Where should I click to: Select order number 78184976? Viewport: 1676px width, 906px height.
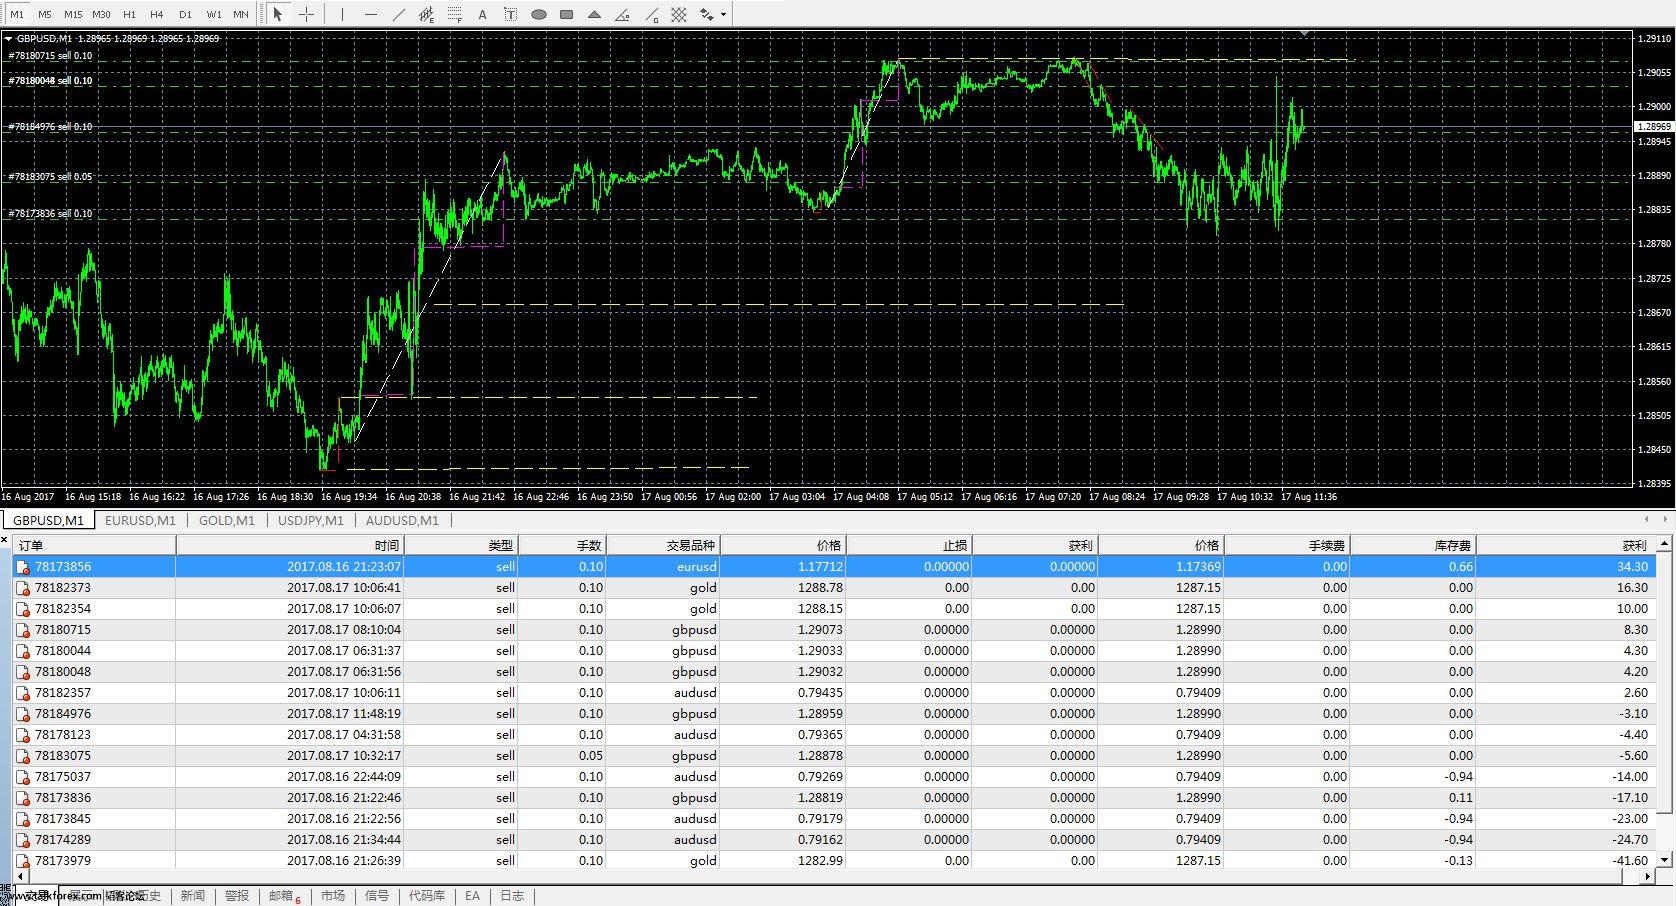tap(63, 713)
